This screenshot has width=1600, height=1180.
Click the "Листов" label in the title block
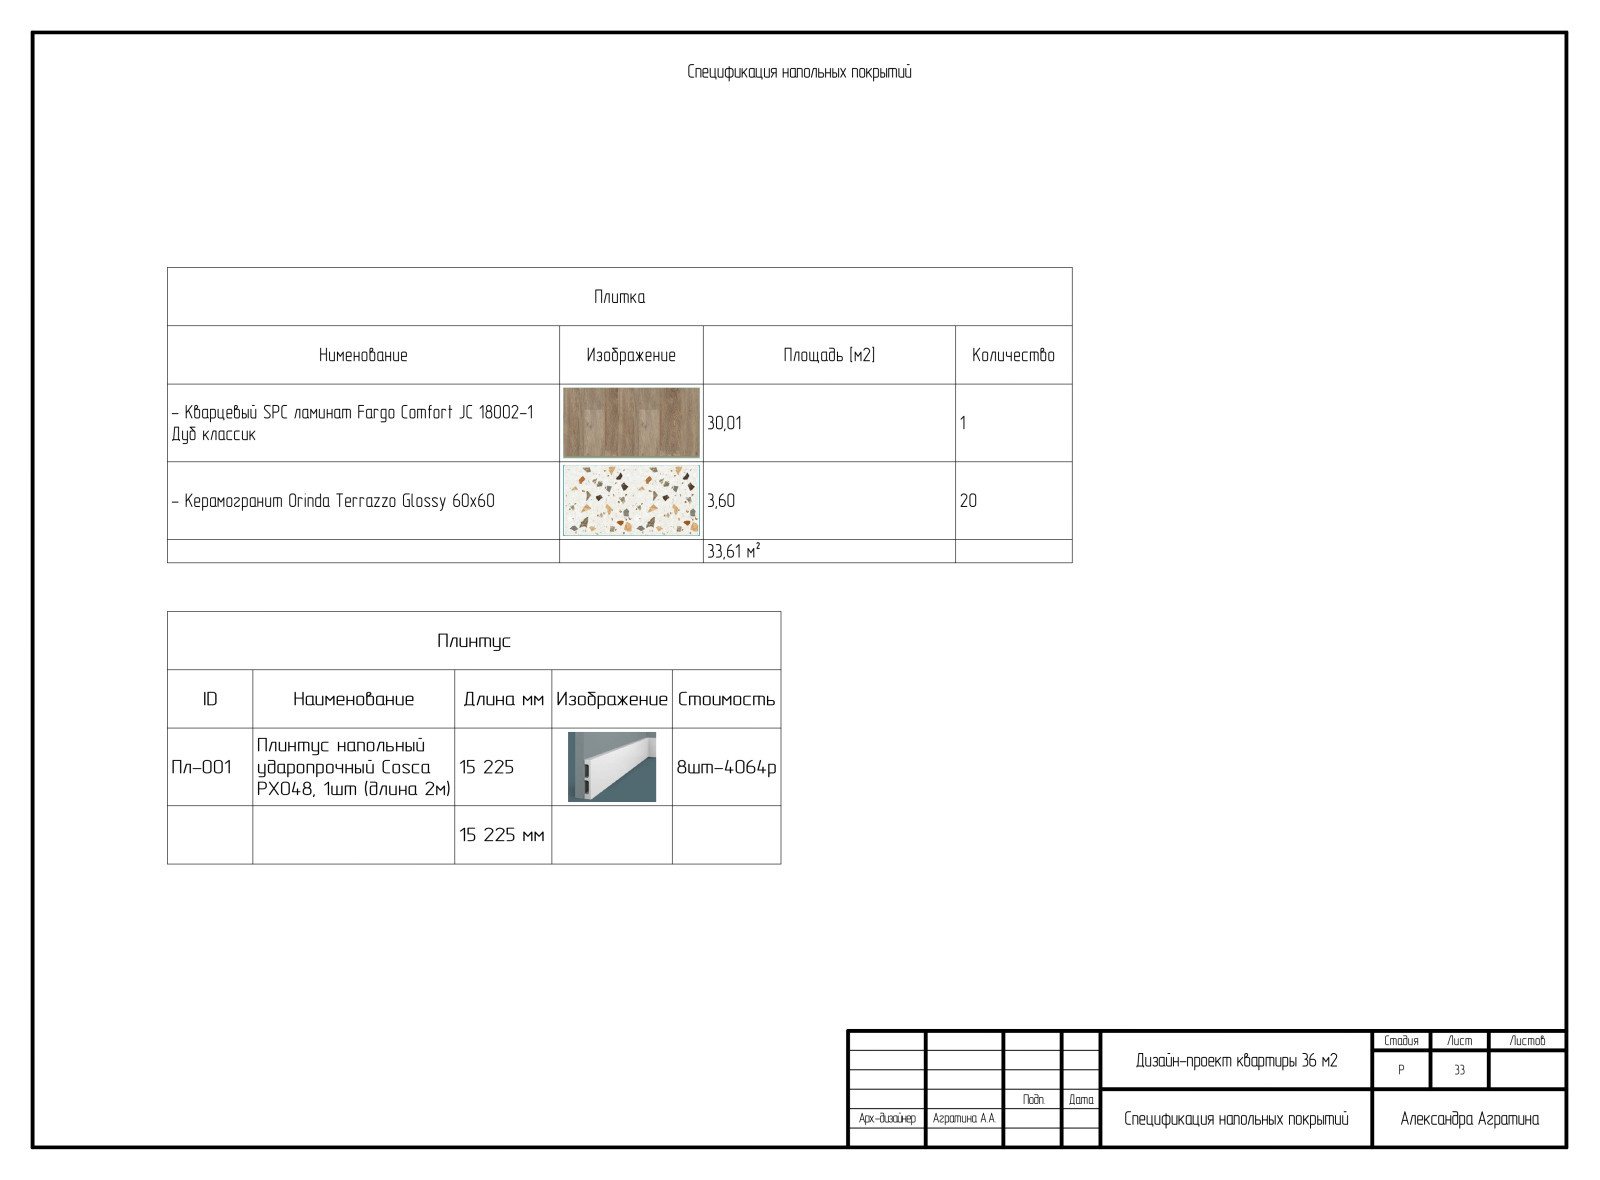pos(1527,1041)
